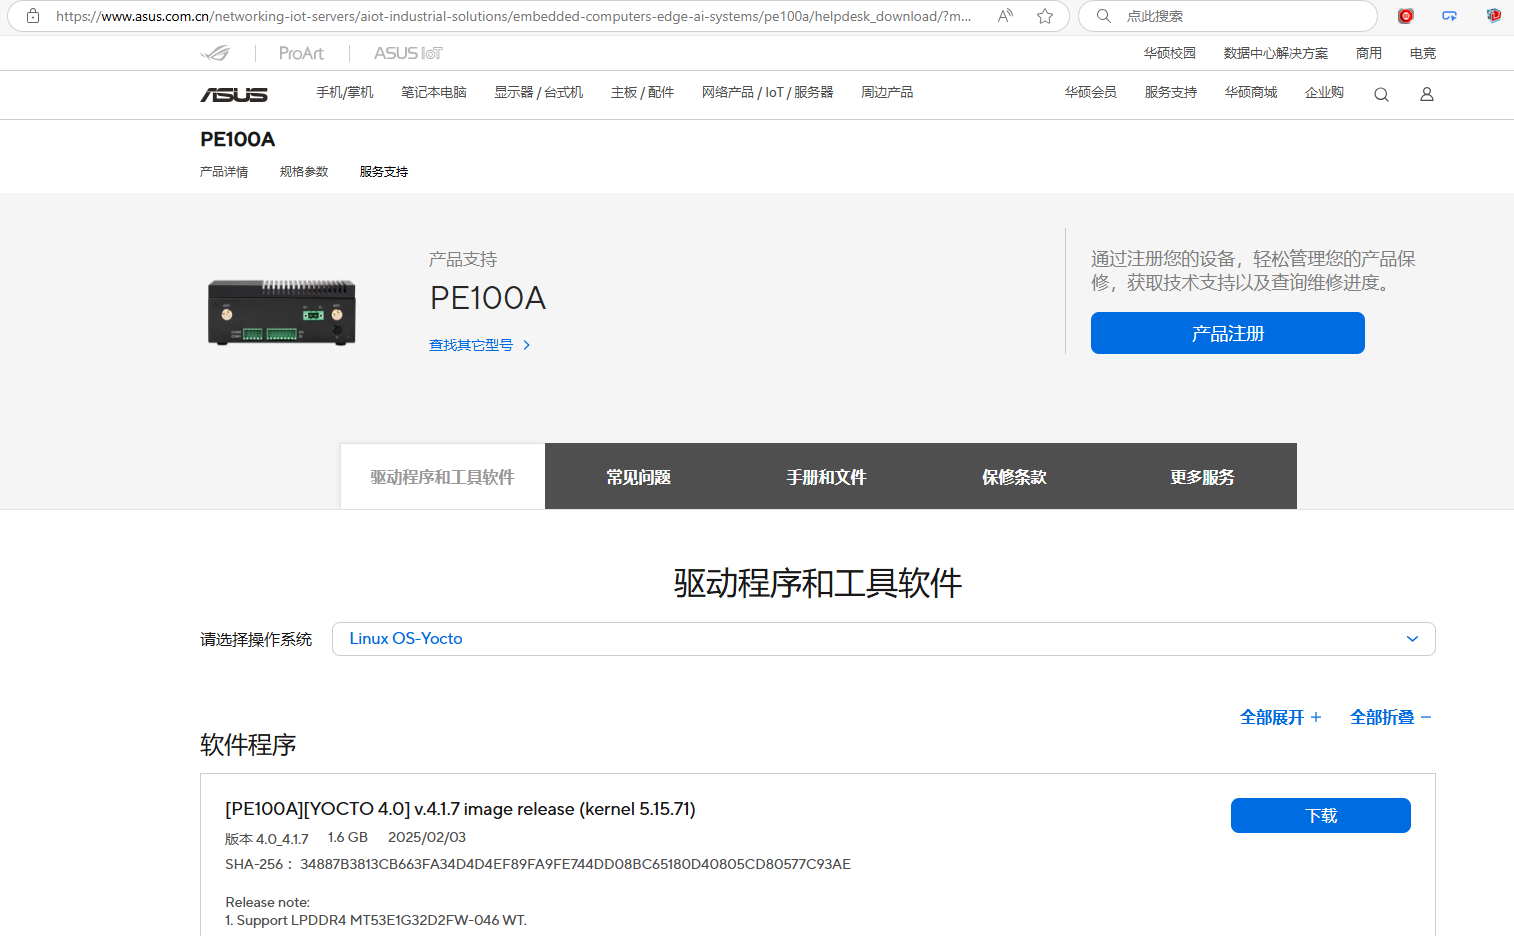Click the 华硕校园 link
Screen dimensions: 1514x936
click(x=1170, y=53)
